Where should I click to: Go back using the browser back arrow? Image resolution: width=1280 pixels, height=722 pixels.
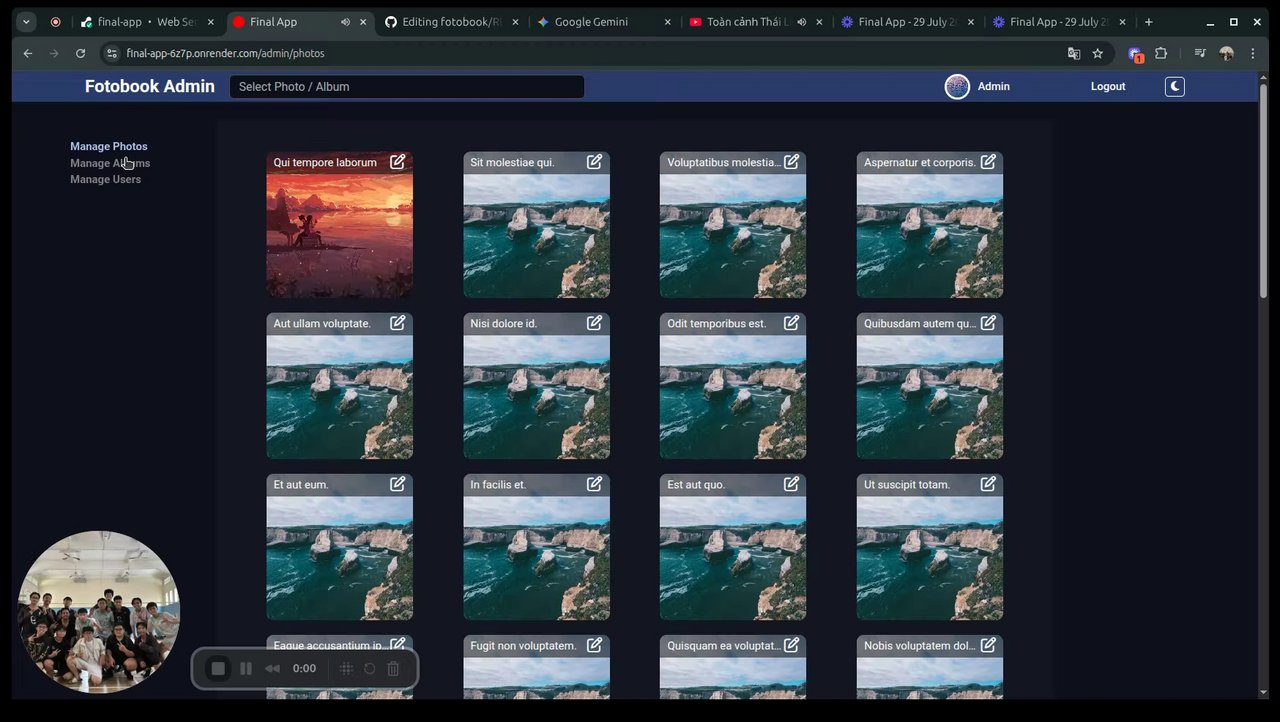[28, 53]
